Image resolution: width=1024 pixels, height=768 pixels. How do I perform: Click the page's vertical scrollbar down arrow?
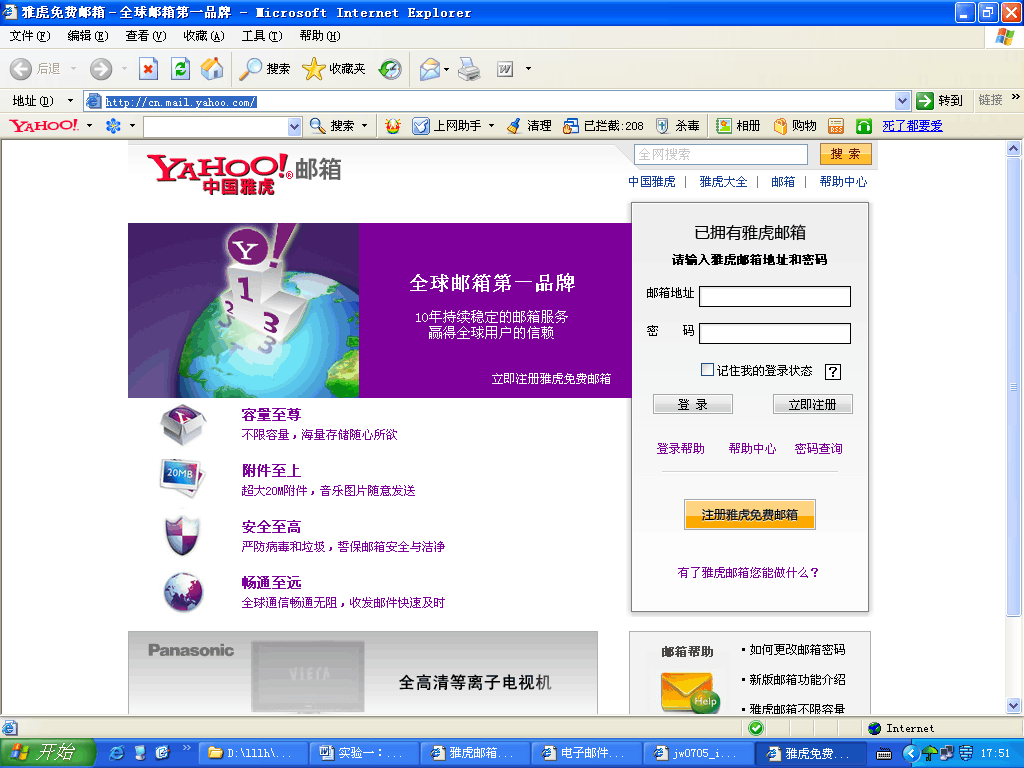(x=1013, y=706)
